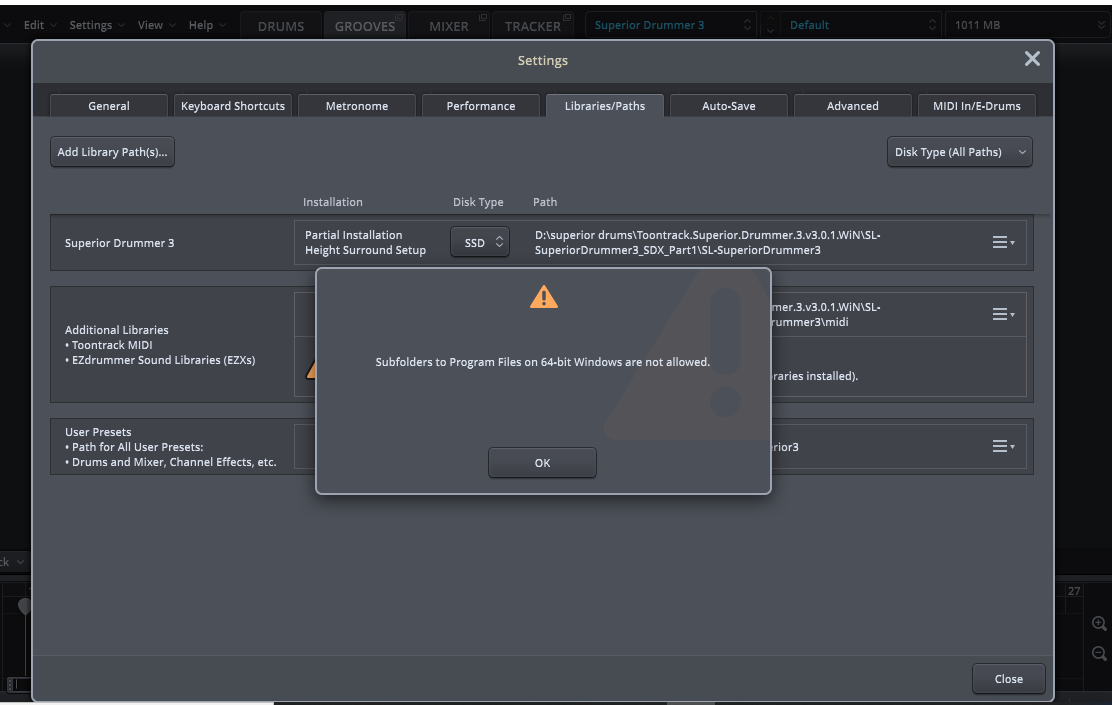Select the Libraries/Paths tab
Image resolution: width=1112 pixels, height=705 pixels.
click(x=605, y=106)
